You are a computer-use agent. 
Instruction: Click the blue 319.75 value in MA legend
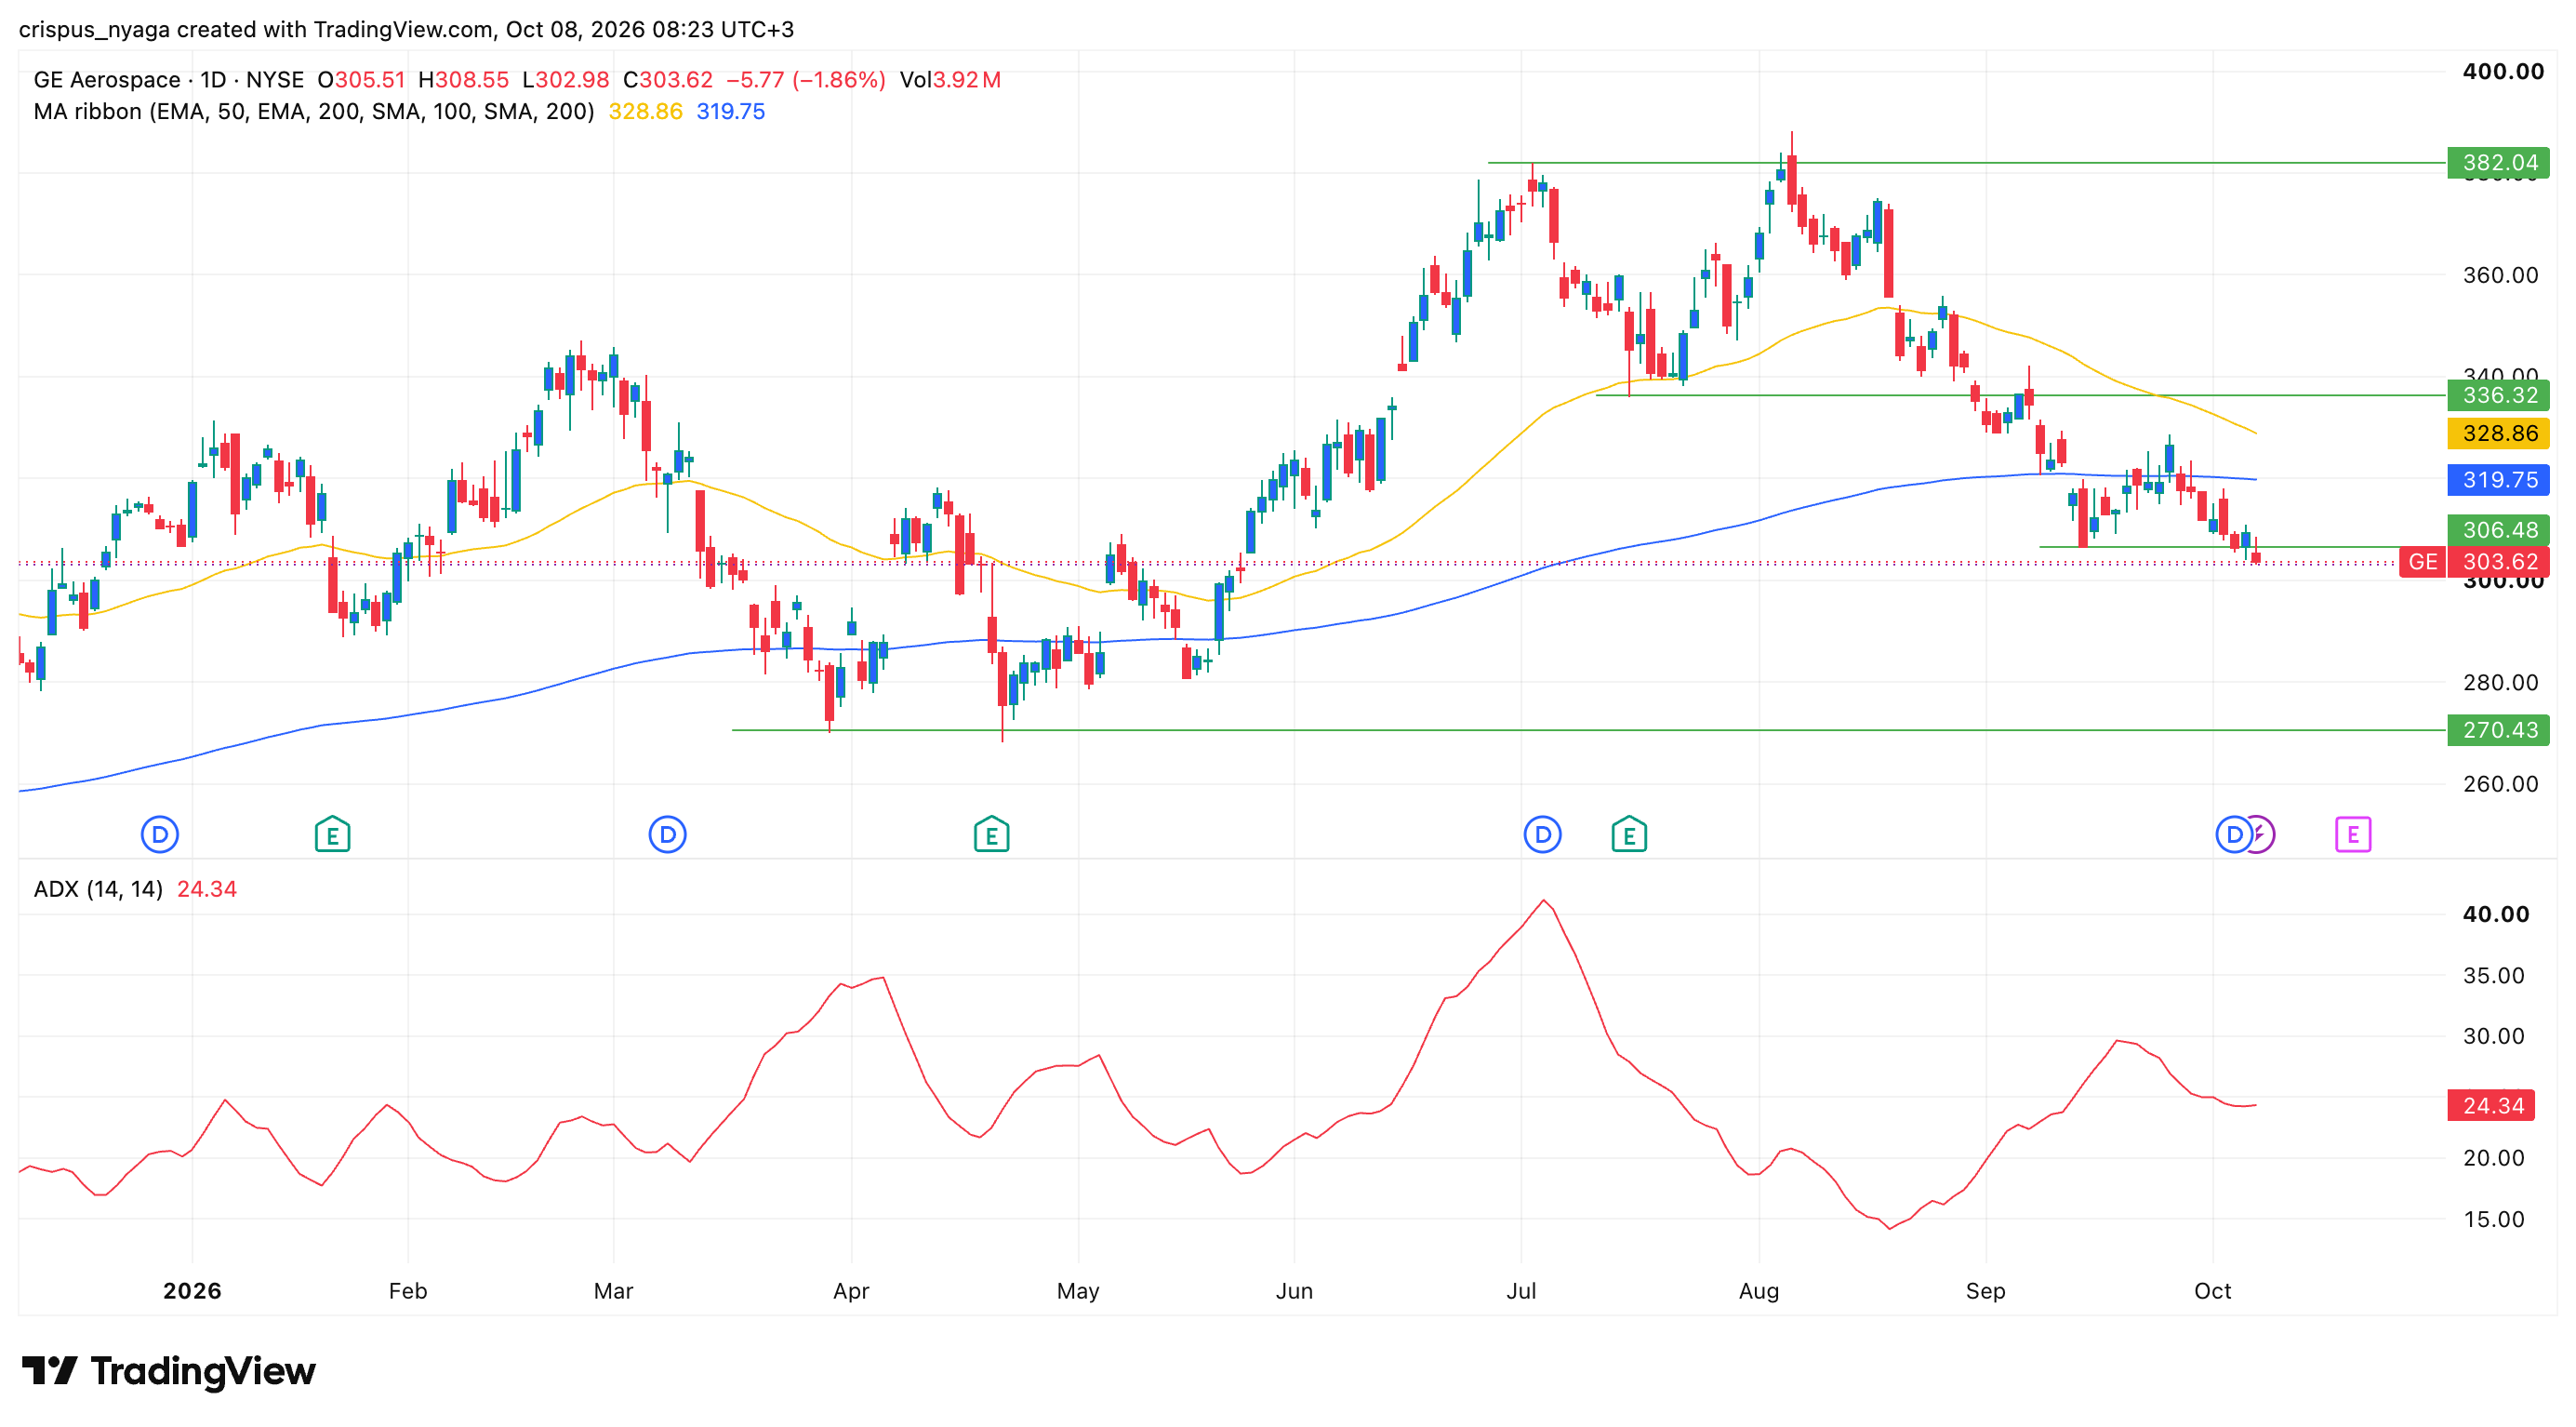click(730, 112)
